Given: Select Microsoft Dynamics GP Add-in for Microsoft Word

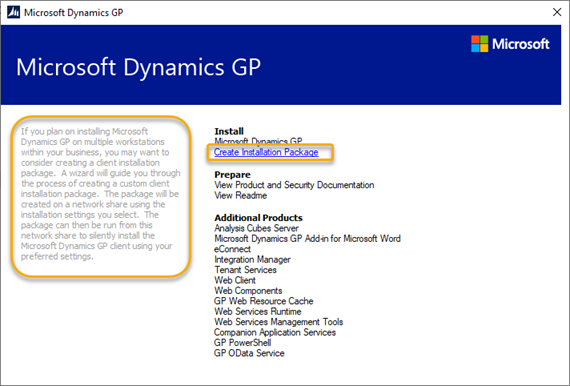Looking at the screenshot, I should click(307, 238).
